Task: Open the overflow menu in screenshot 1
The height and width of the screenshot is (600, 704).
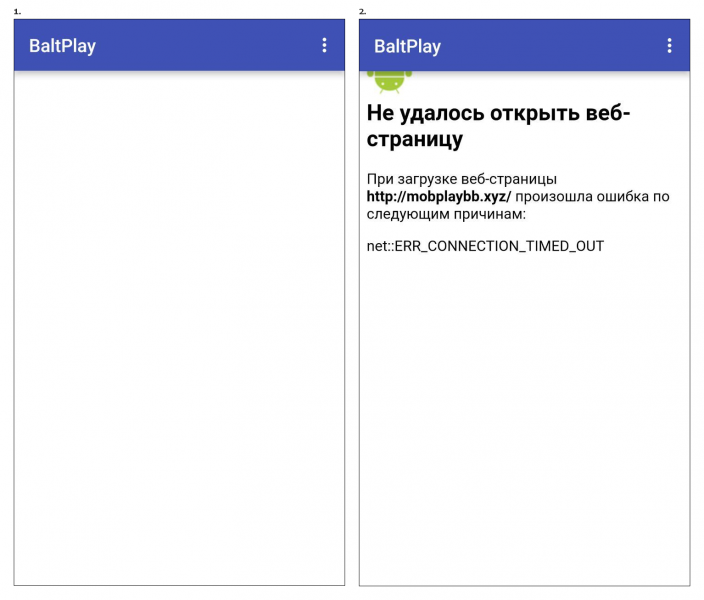Action: 324,45
